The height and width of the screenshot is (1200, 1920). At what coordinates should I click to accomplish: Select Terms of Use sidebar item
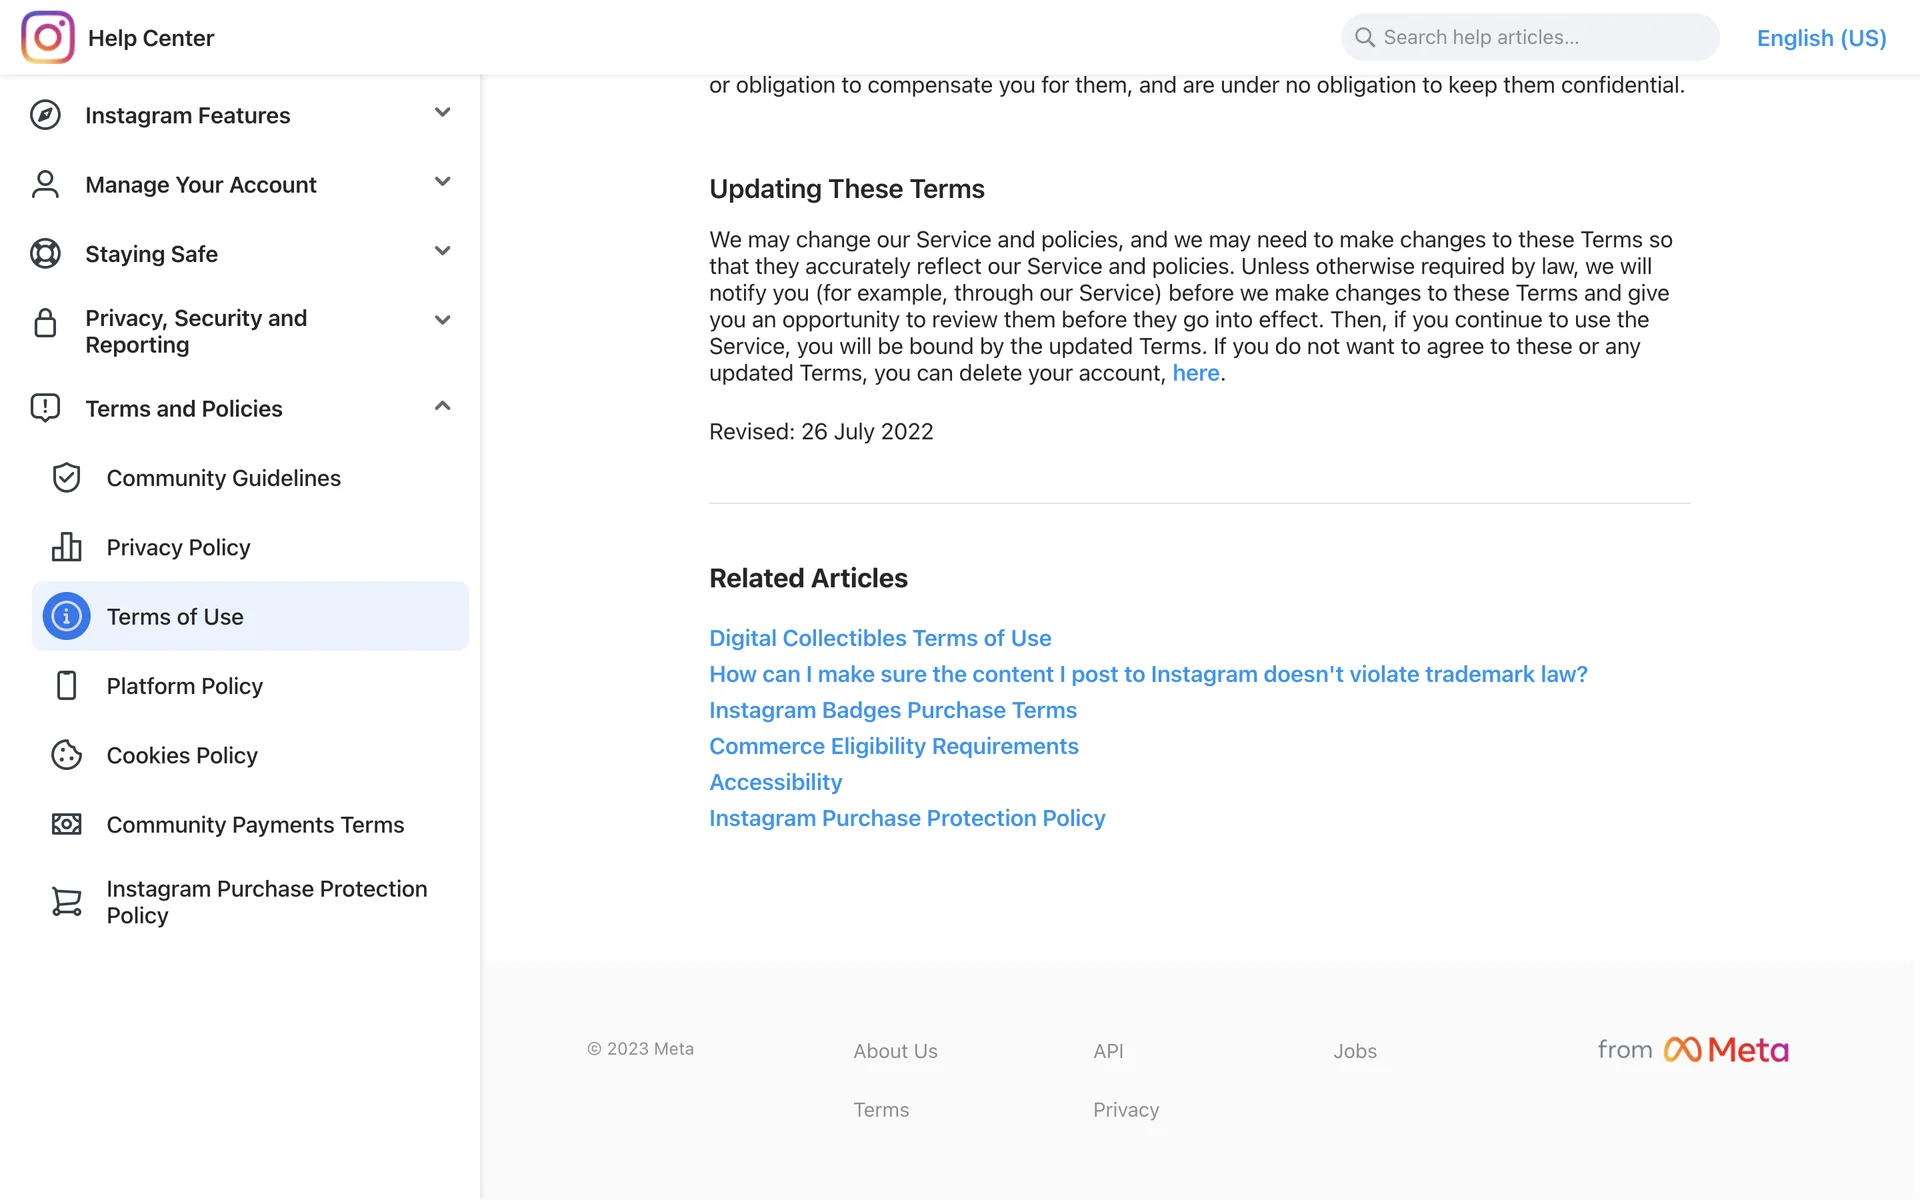coord(175,617)
